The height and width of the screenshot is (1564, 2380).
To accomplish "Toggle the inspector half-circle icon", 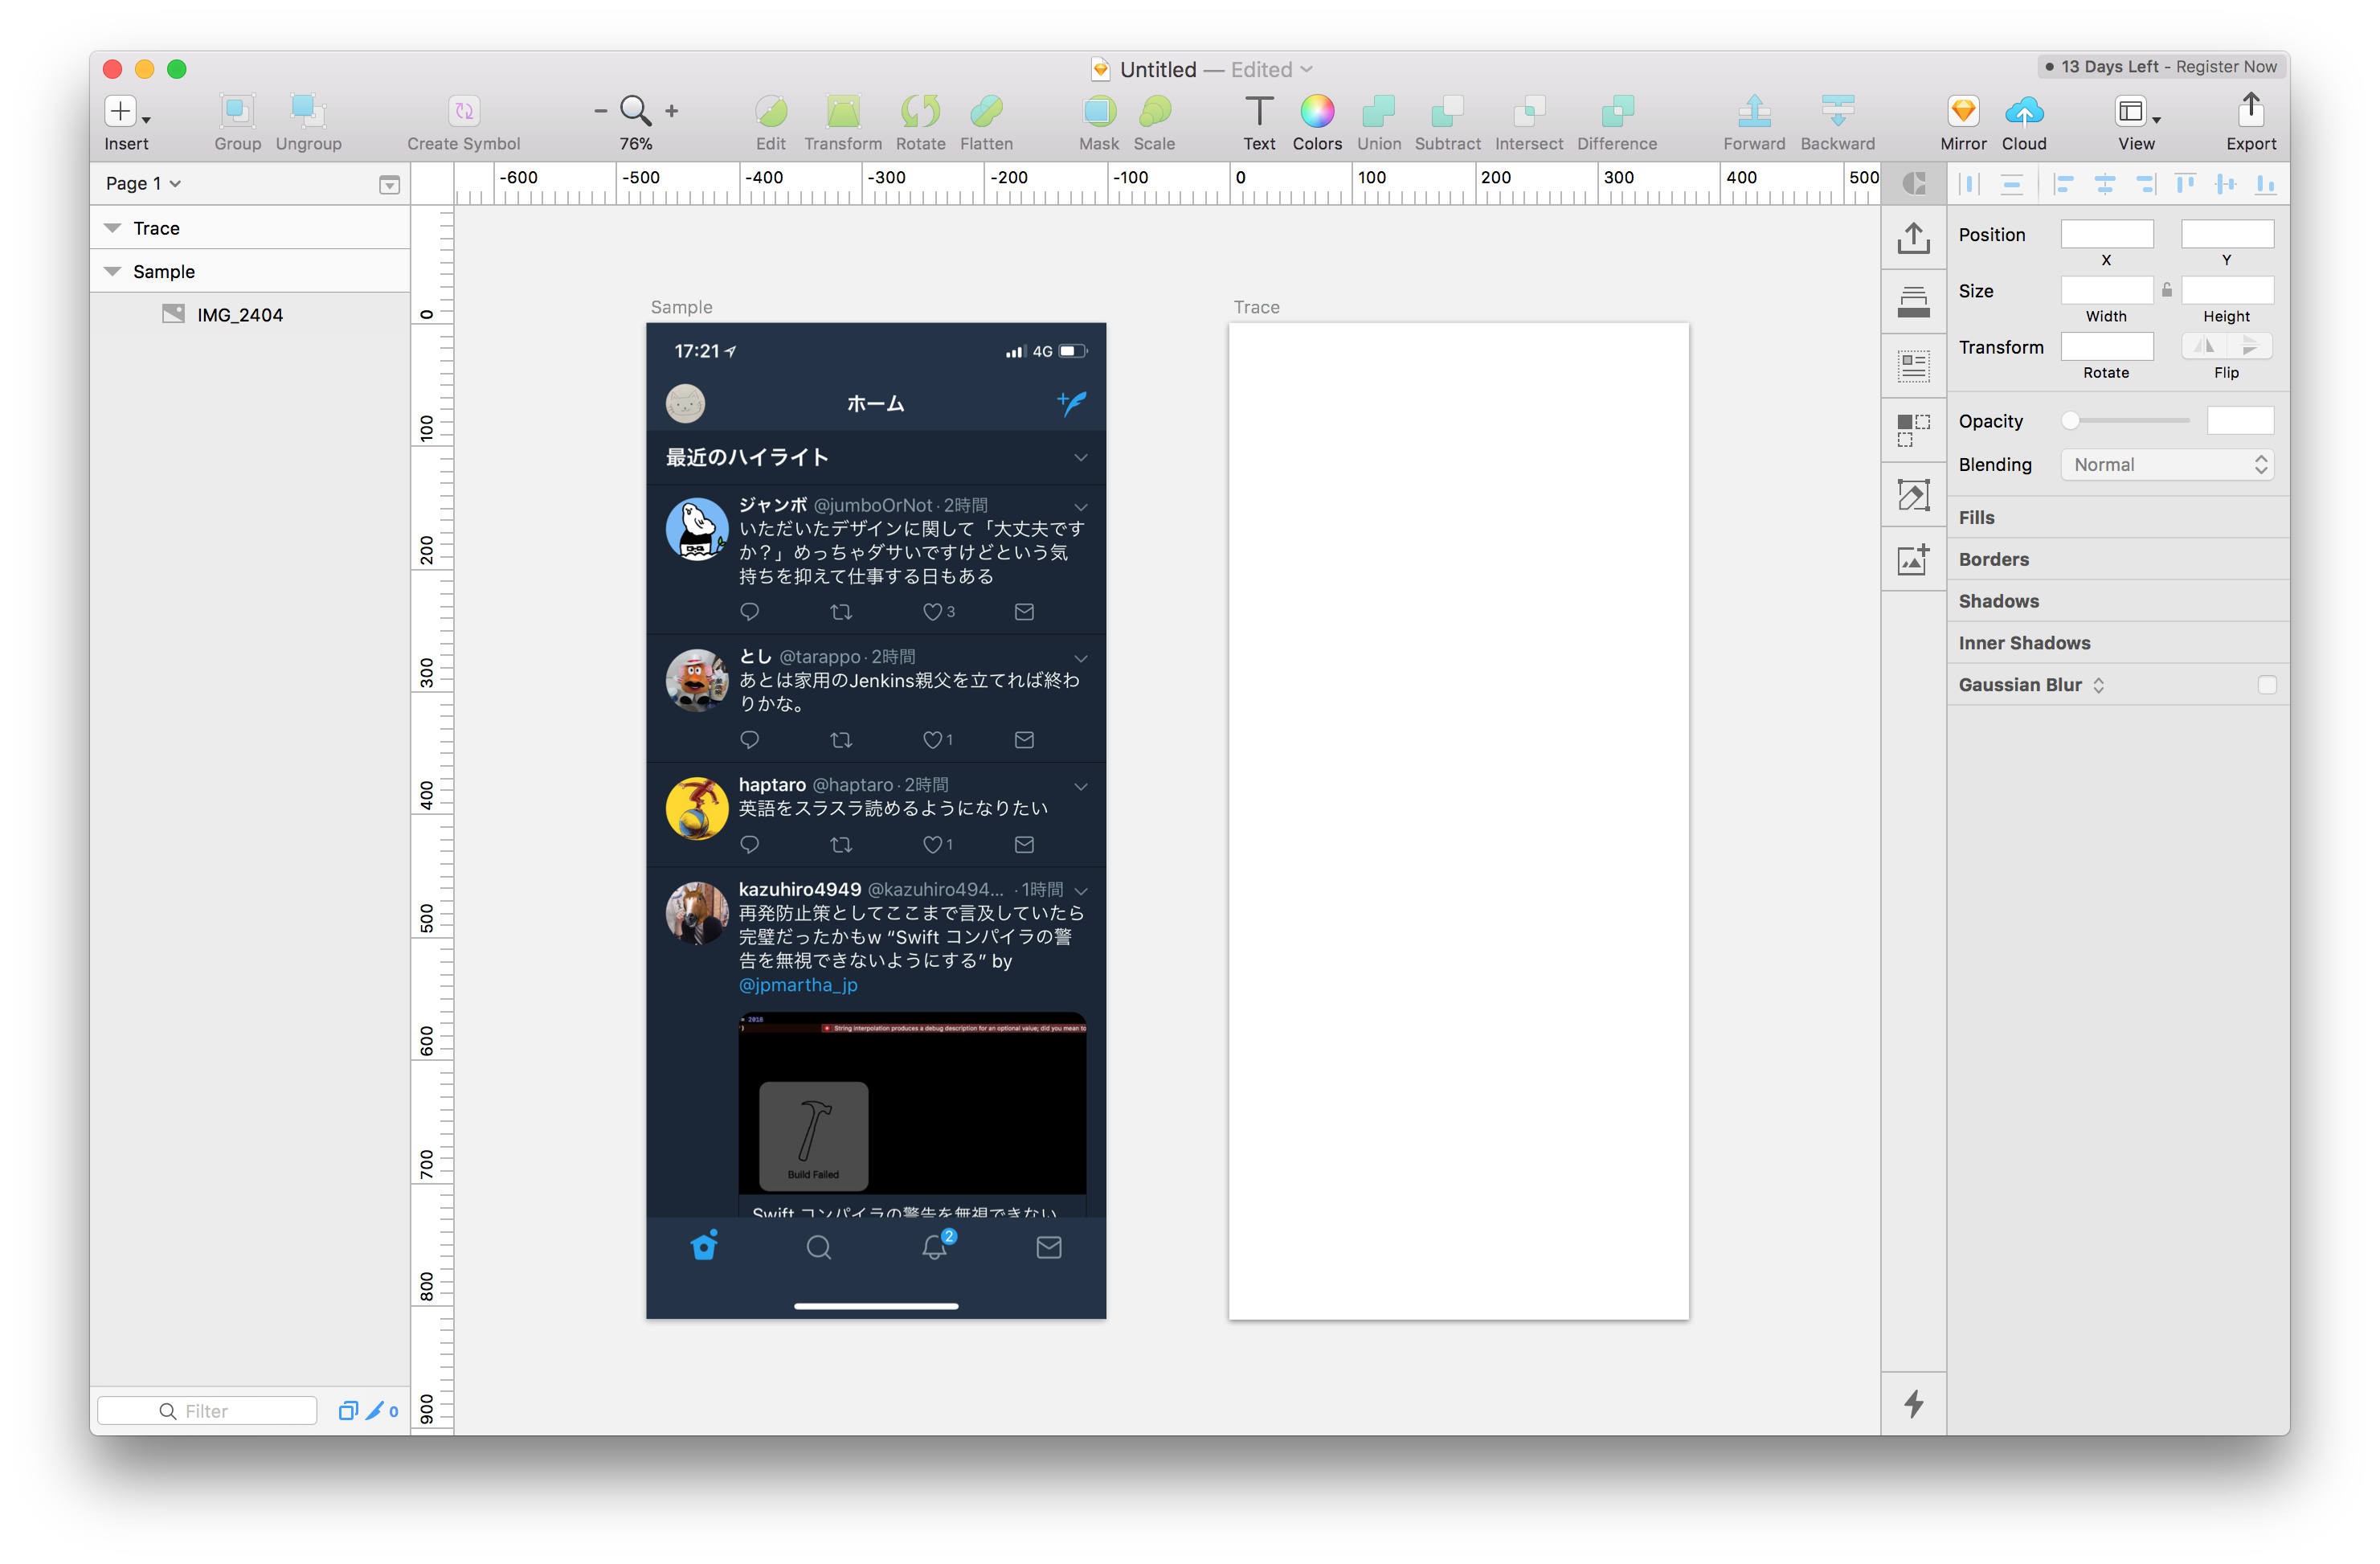I will pyautogui.click(x=1913, y=184).
